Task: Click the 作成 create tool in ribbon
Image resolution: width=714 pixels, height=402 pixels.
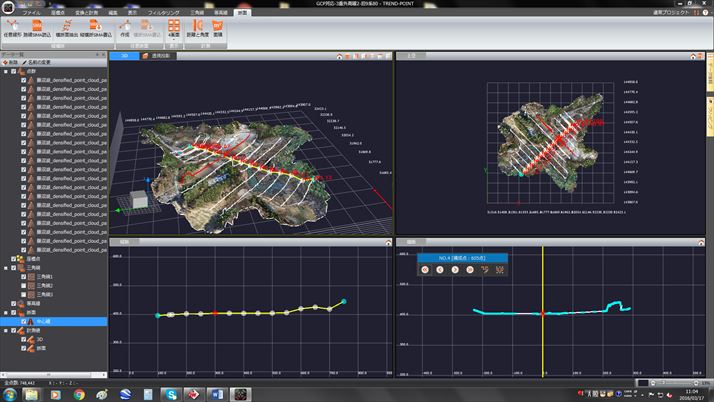Action: [124, 28]
